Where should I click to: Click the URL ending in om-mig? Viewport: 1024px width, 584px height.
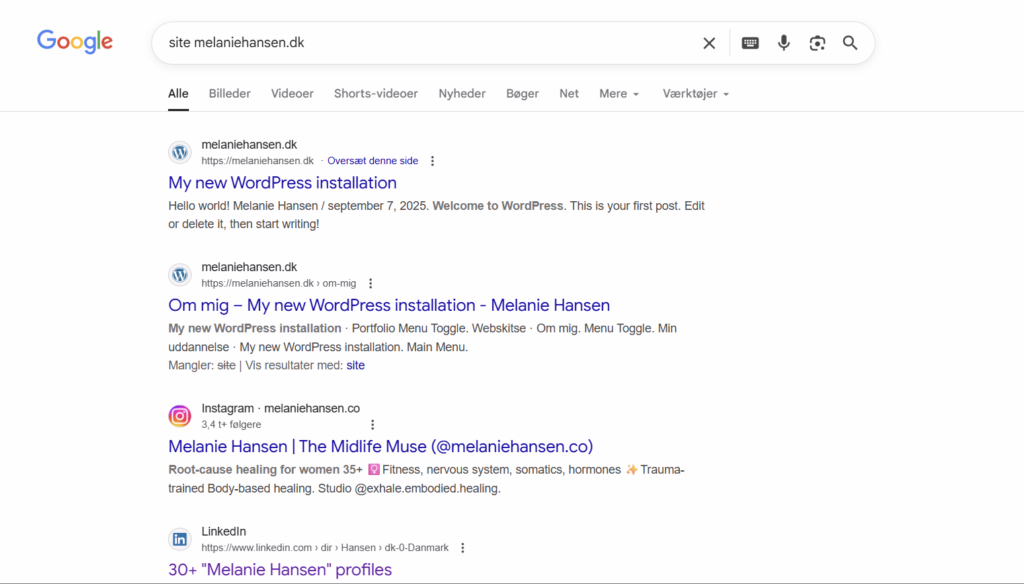click(x=279, y=284)
